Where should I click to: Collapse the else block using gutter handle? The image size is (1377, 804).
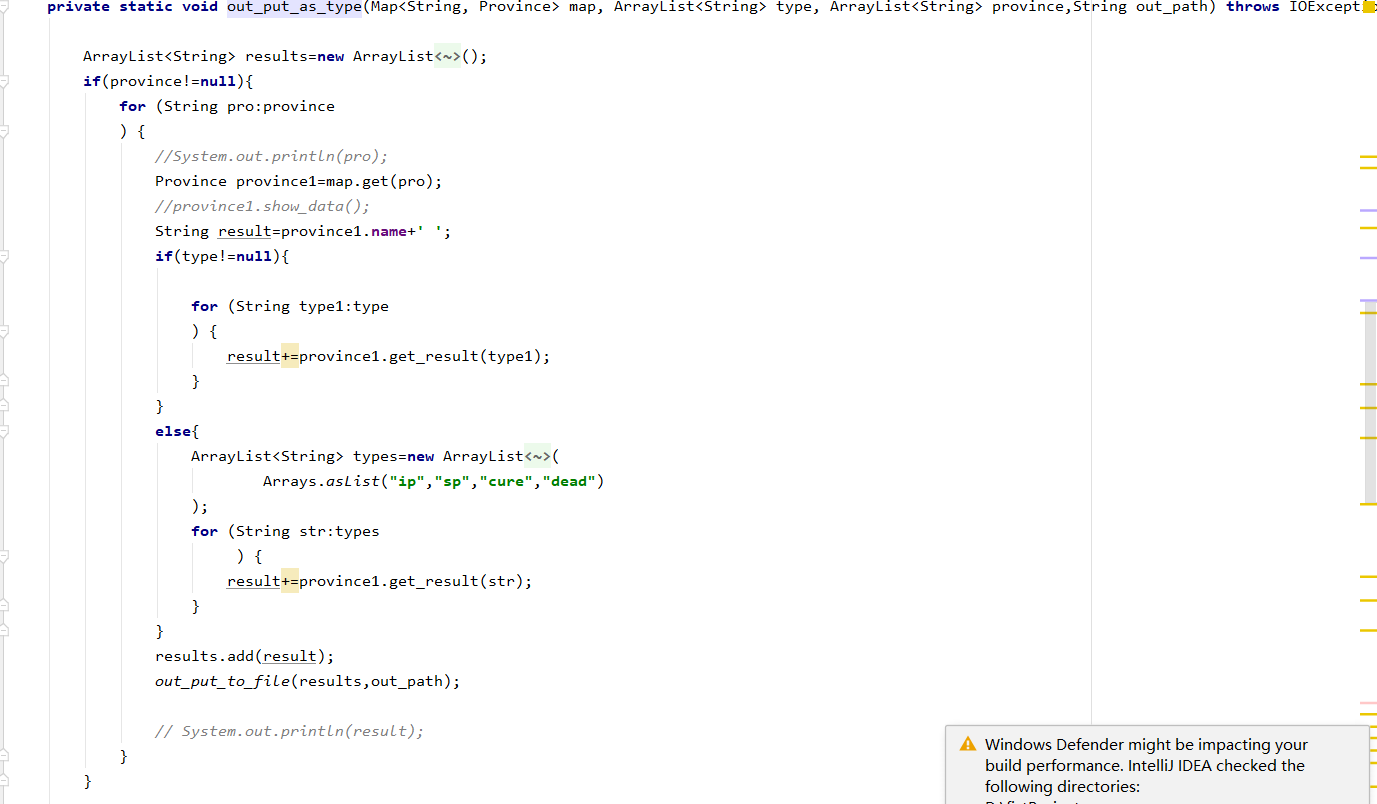4,431
